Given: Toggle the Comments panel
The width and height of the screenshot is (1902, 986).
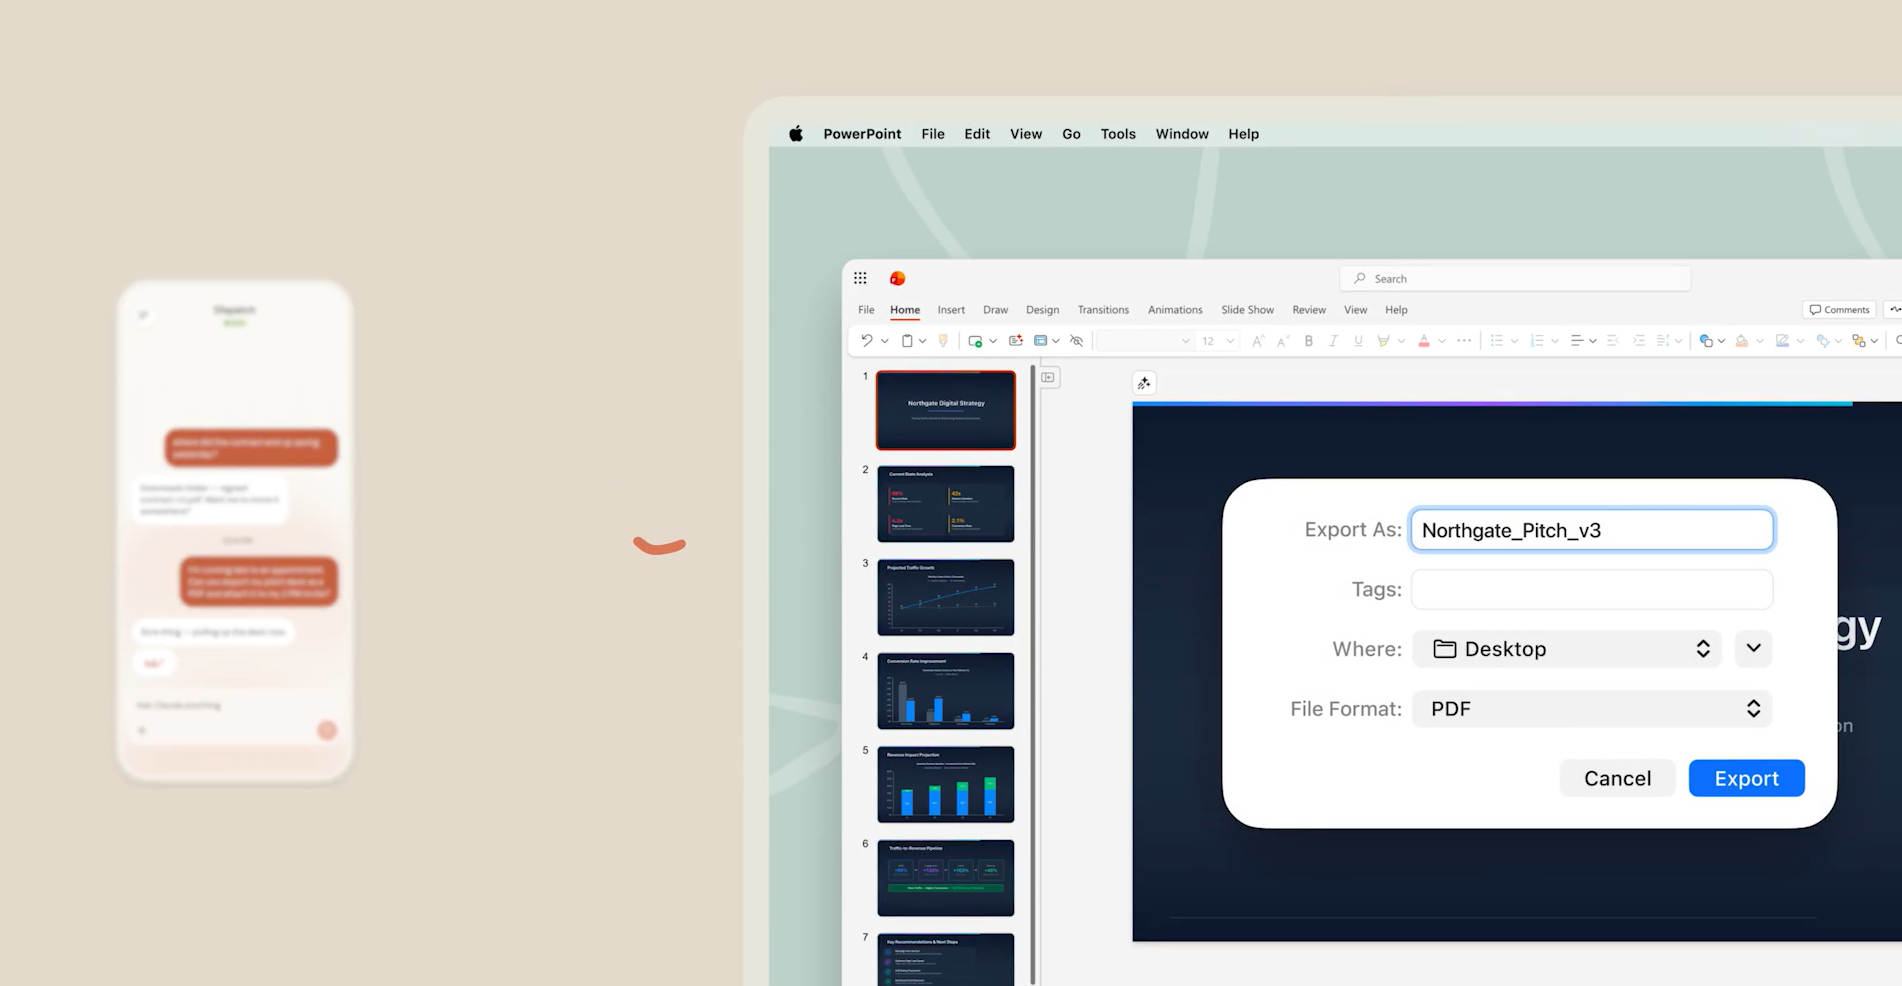Looking at the screenshot, I should click(x=1838, y=309).
